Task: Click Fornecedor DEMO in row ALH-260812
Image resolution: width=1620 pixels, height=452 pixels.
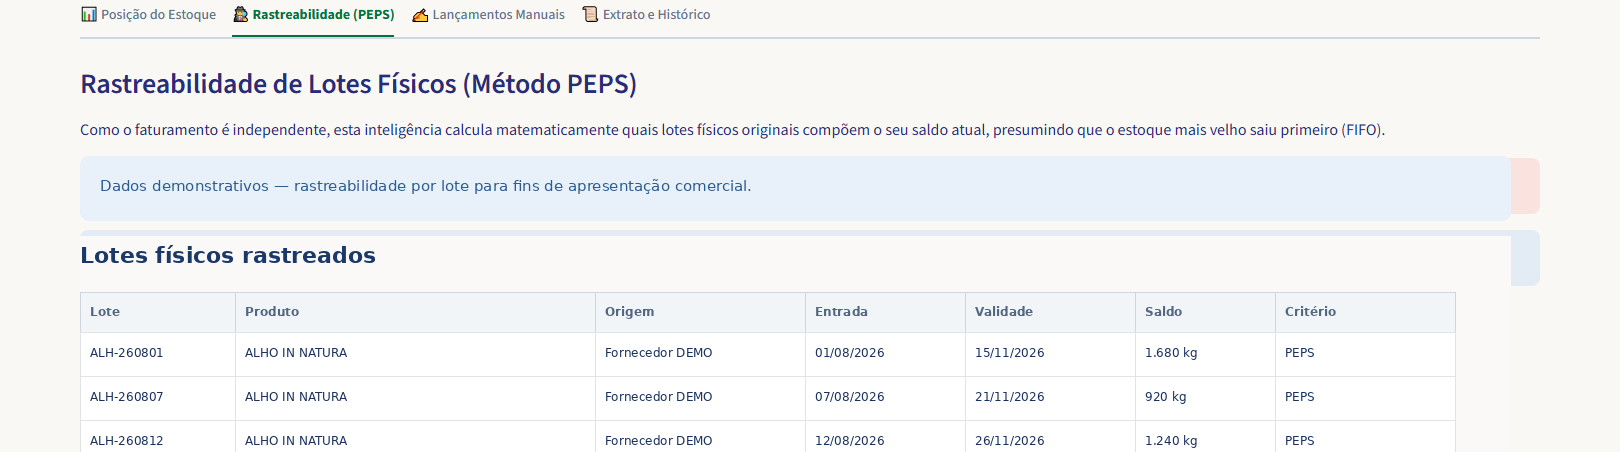Action: click(659, 441)
